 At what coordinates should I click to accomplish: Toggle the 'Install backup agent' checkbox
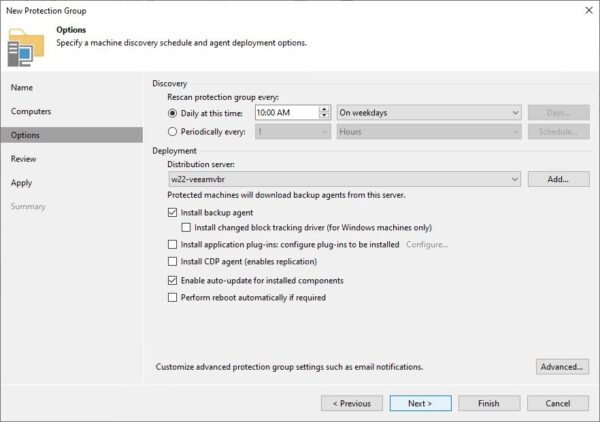173,212
